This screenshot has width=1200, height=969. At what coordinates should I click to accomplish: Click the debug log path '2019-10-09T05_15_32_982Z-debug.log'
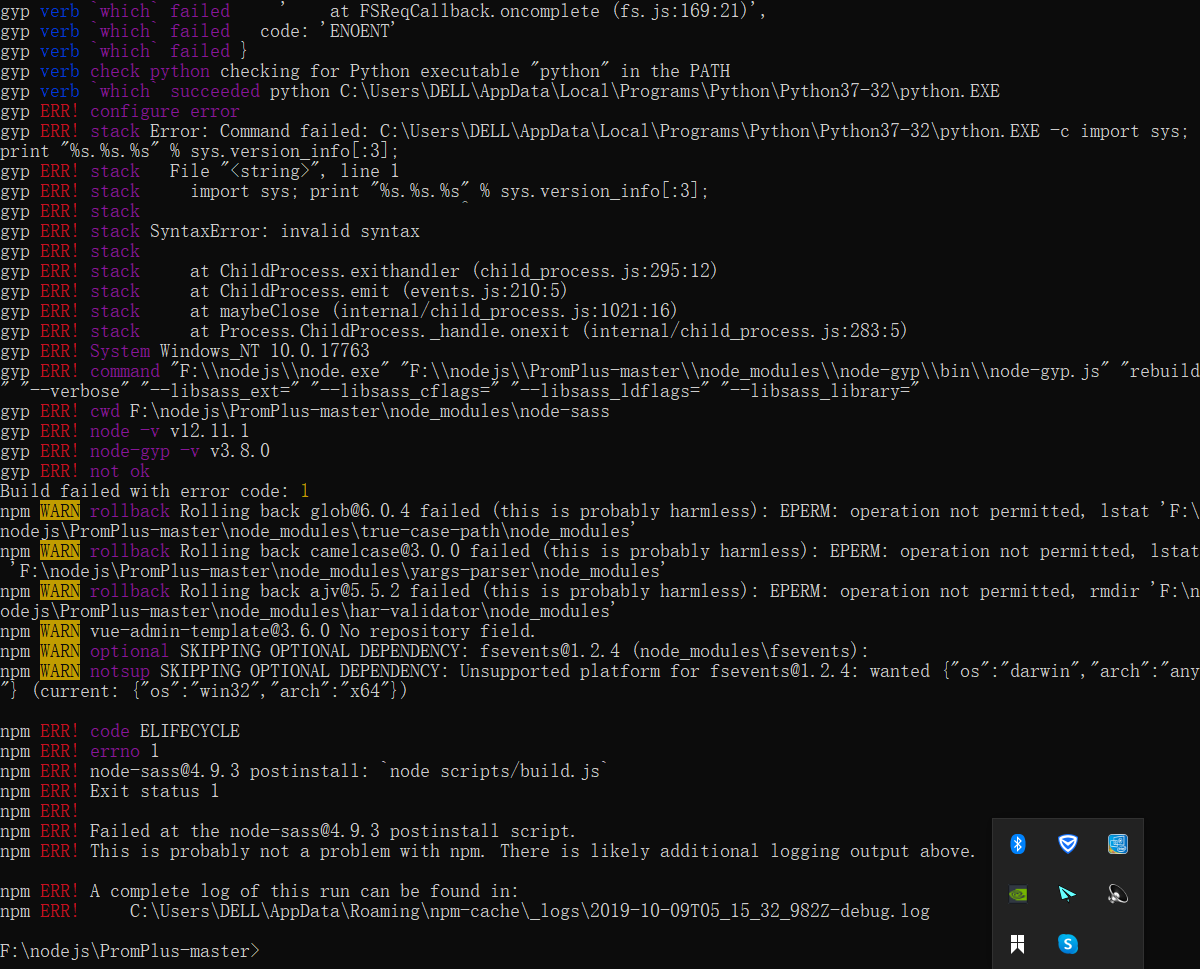pos(760,911)
